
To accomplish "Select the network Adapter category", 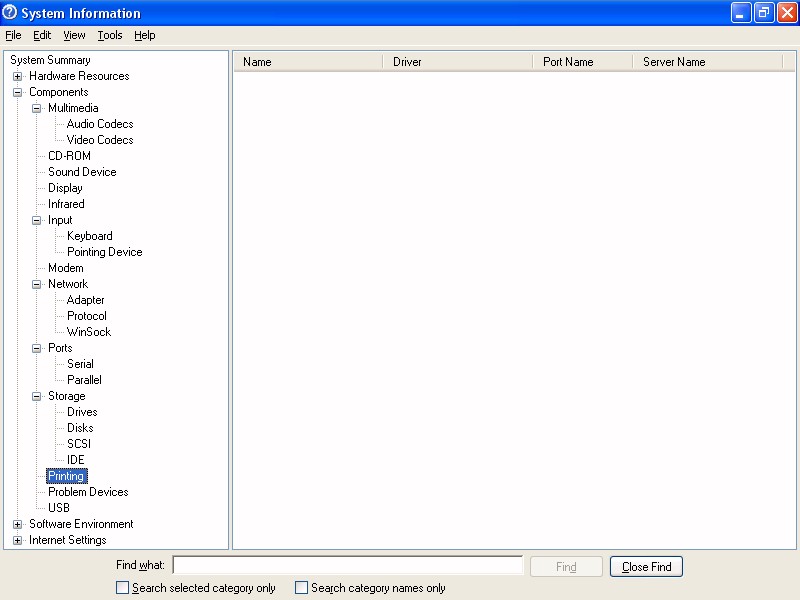I will coord(86,300).
